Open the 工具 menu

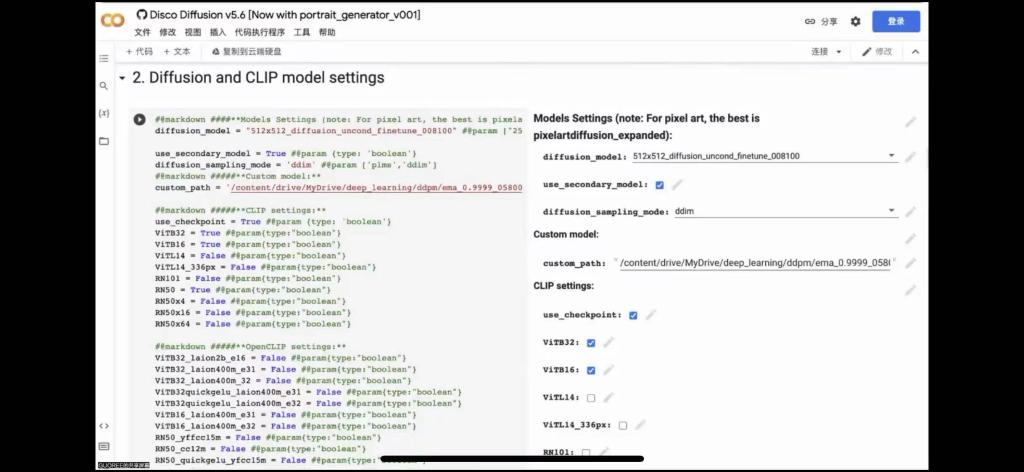coord(302,32)
